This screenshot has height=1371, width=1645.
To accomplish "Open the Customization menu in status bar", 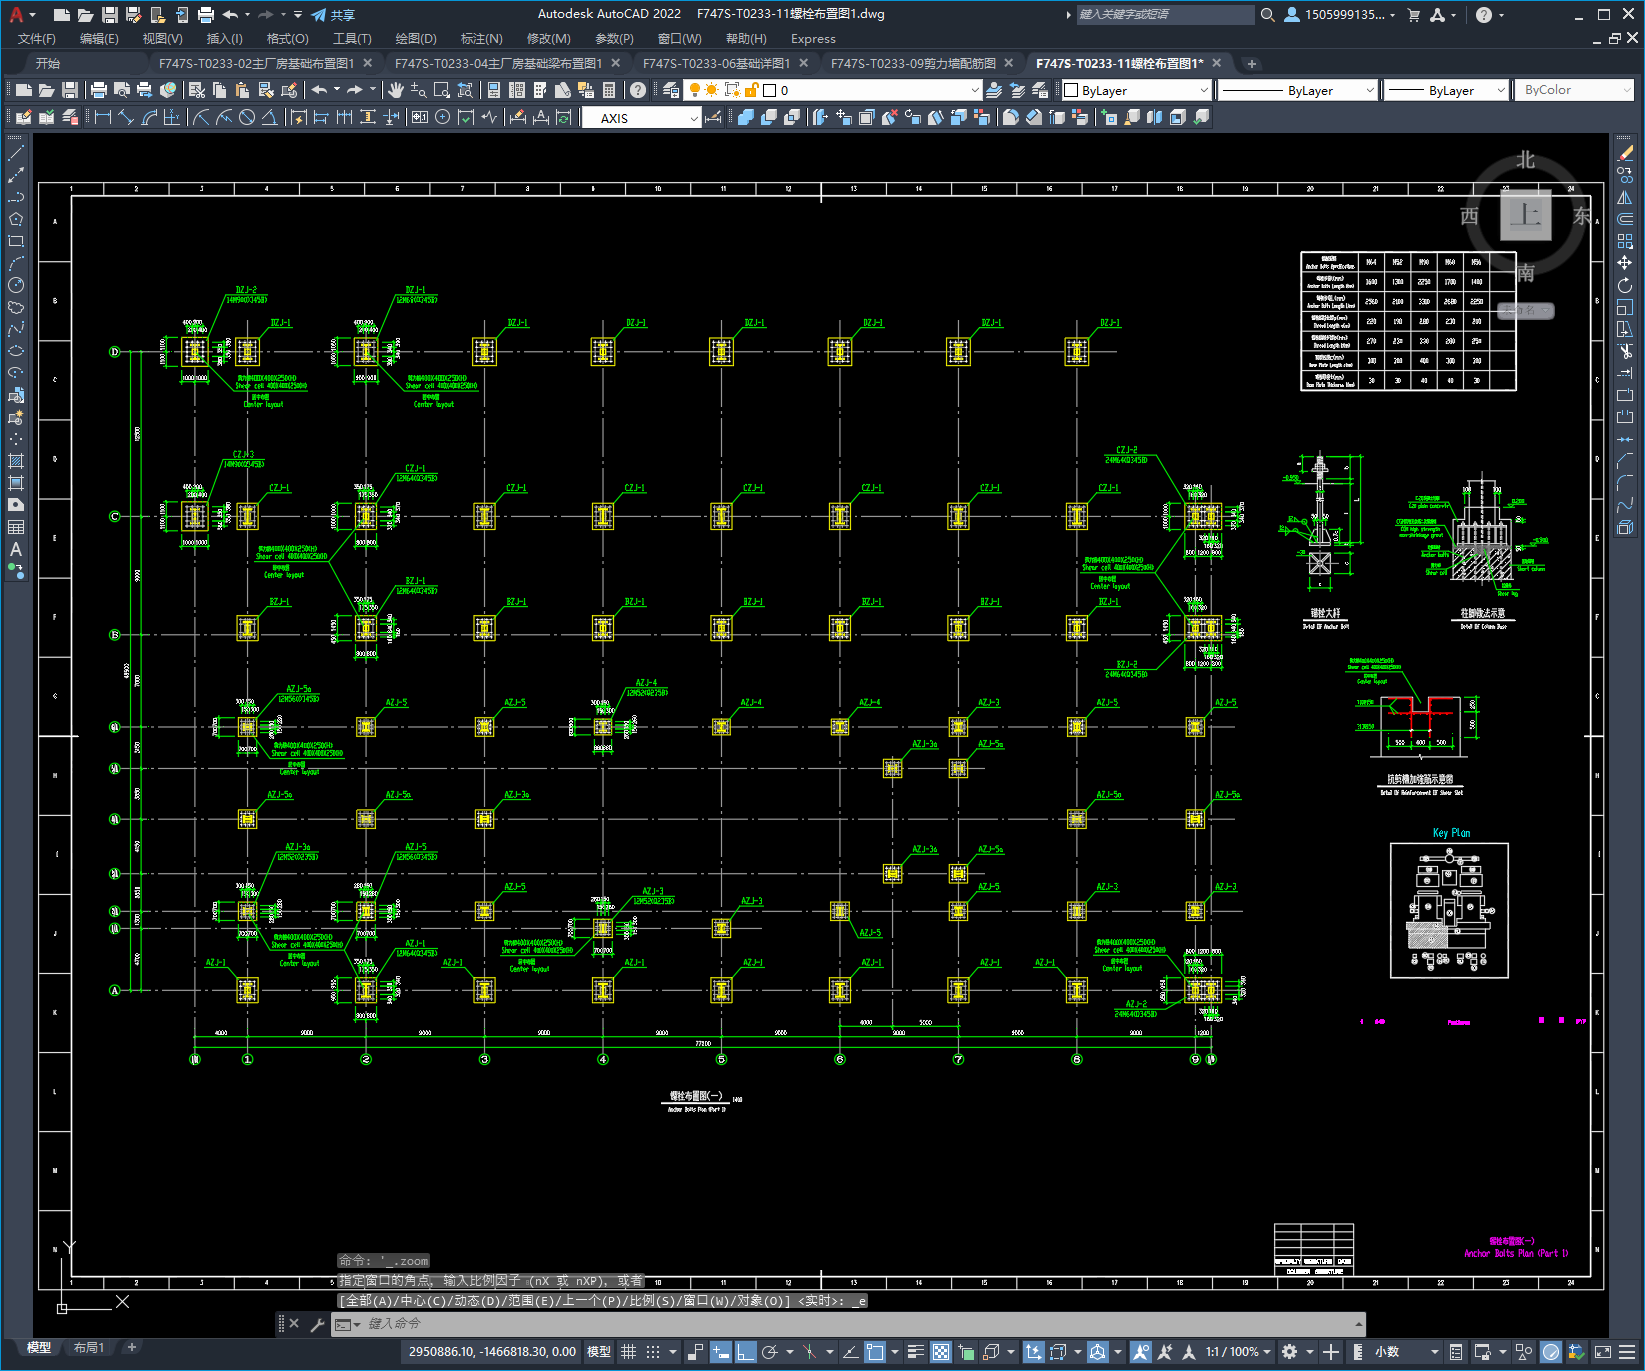I will tap(1628, 1352).
